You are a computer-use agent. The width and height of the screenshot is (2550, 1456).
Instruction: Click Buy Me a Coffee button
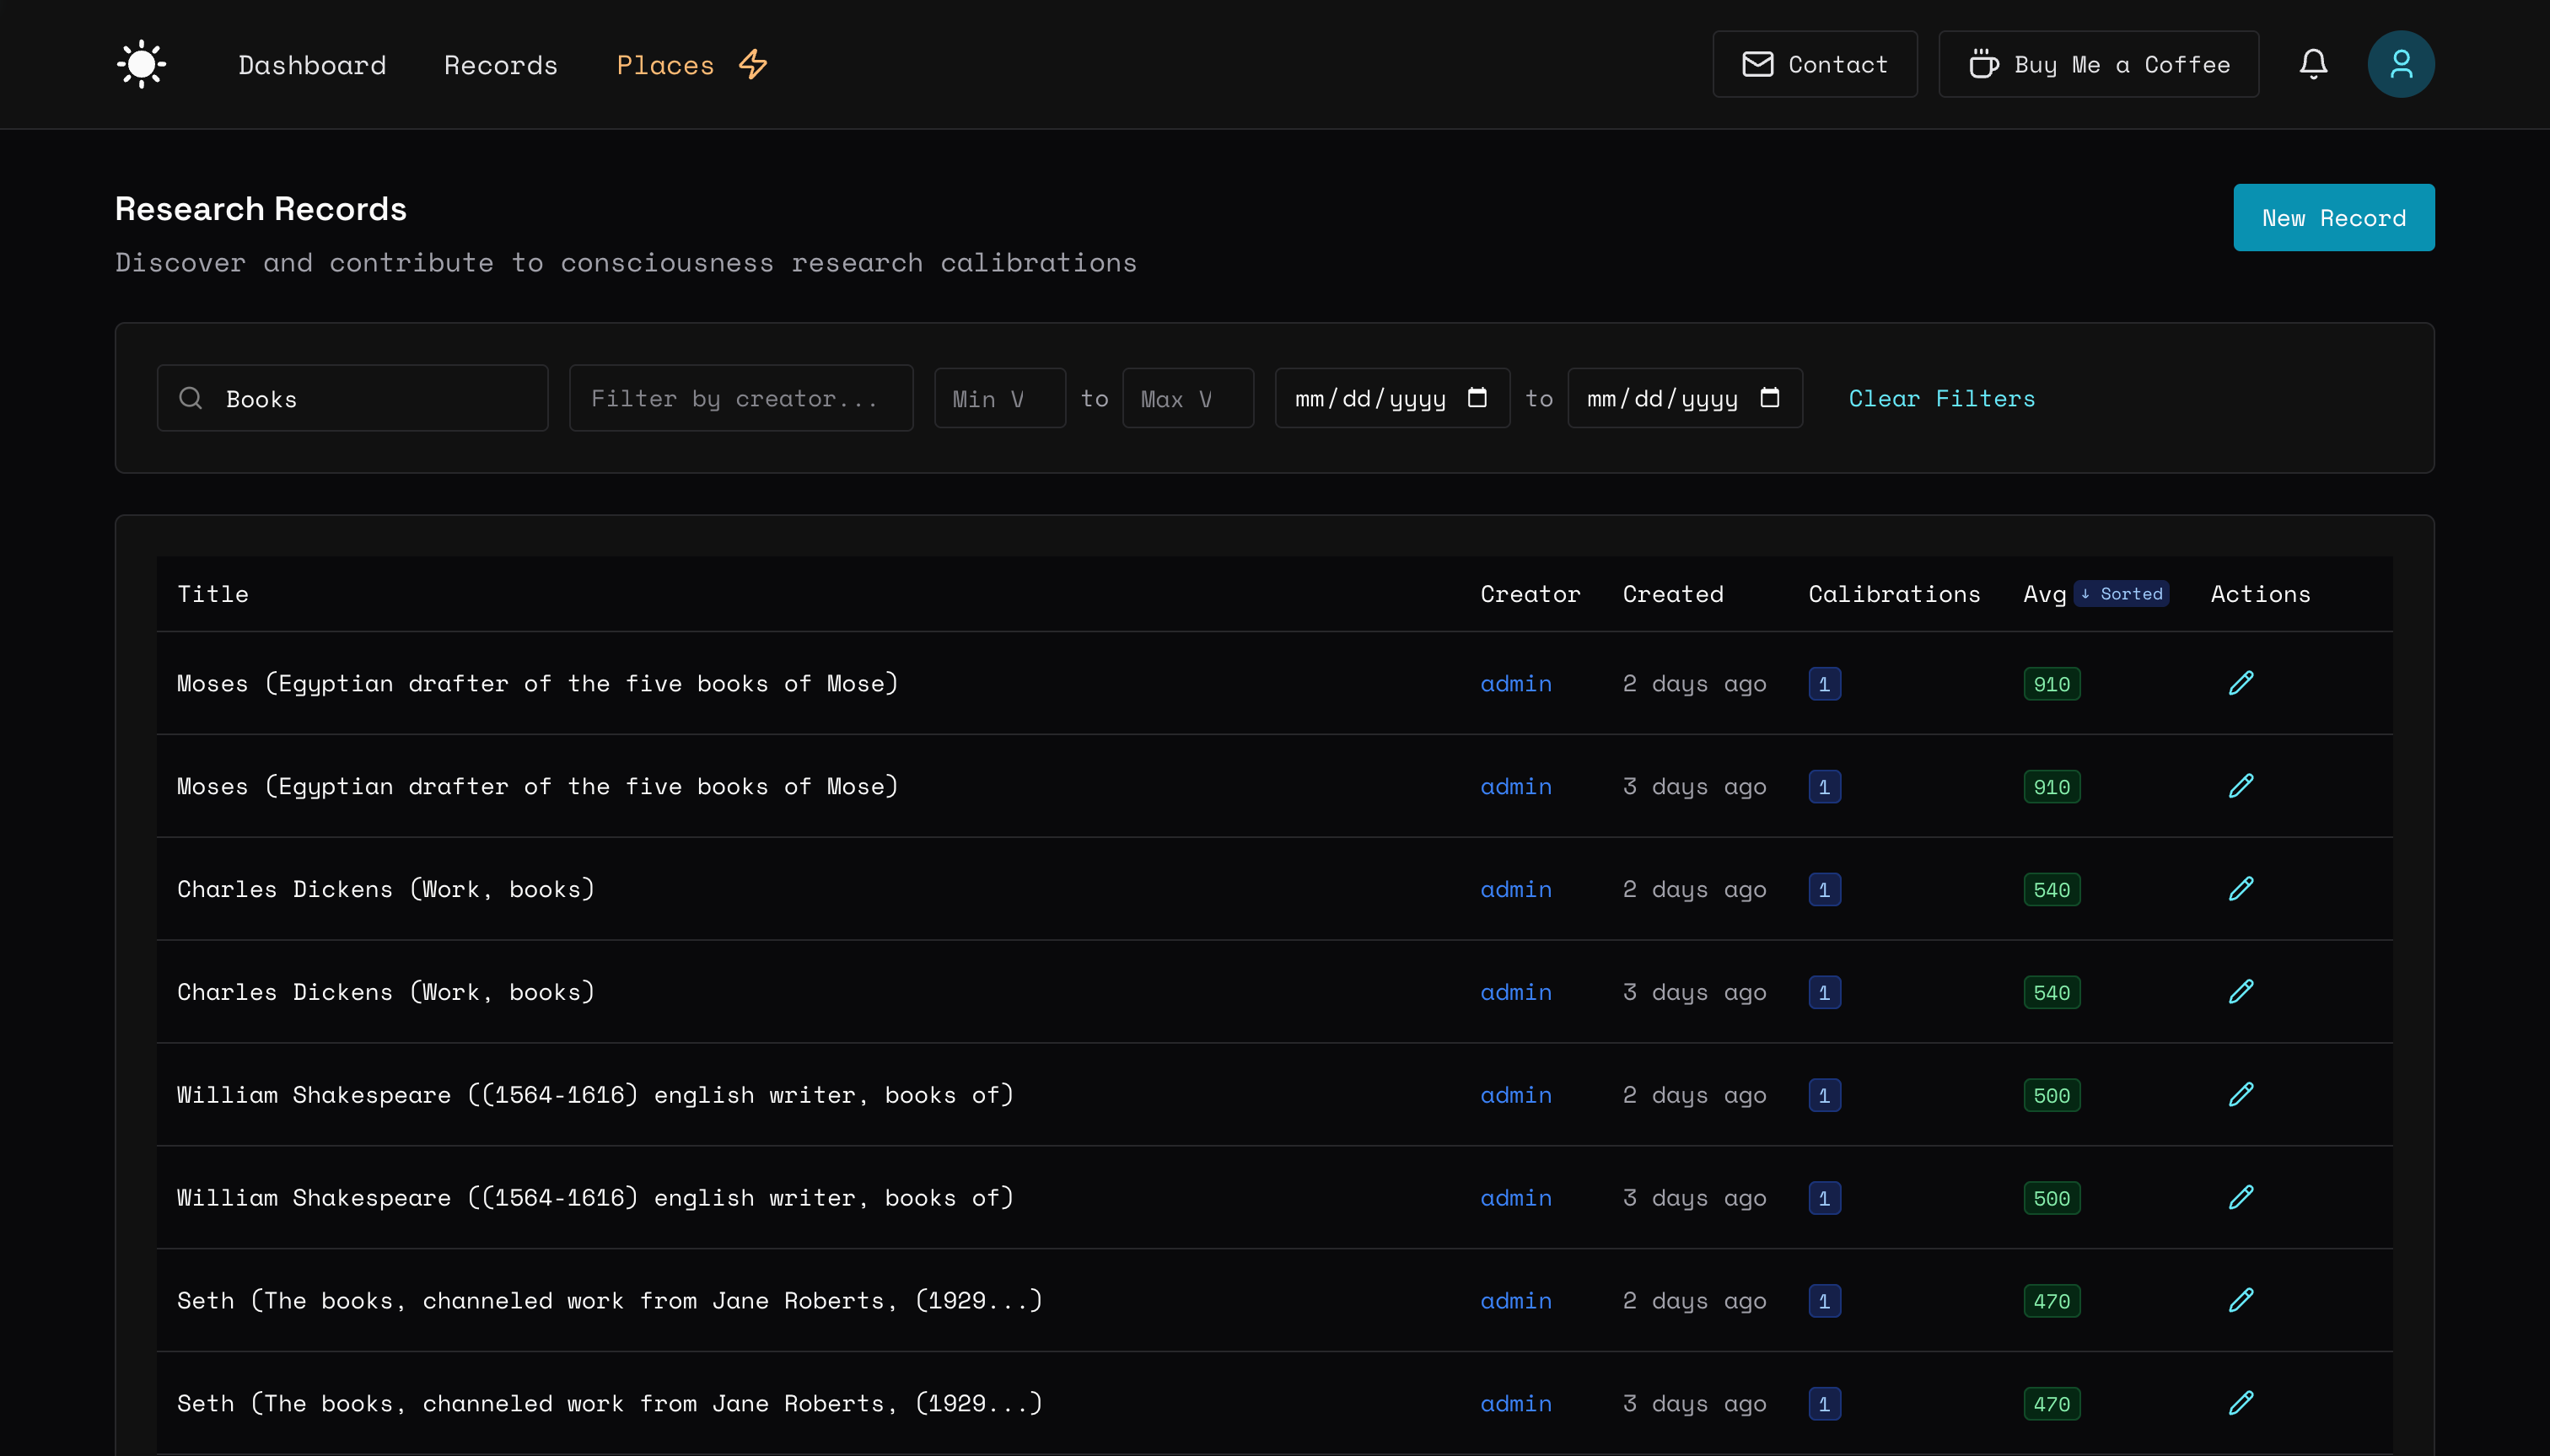2098,64
